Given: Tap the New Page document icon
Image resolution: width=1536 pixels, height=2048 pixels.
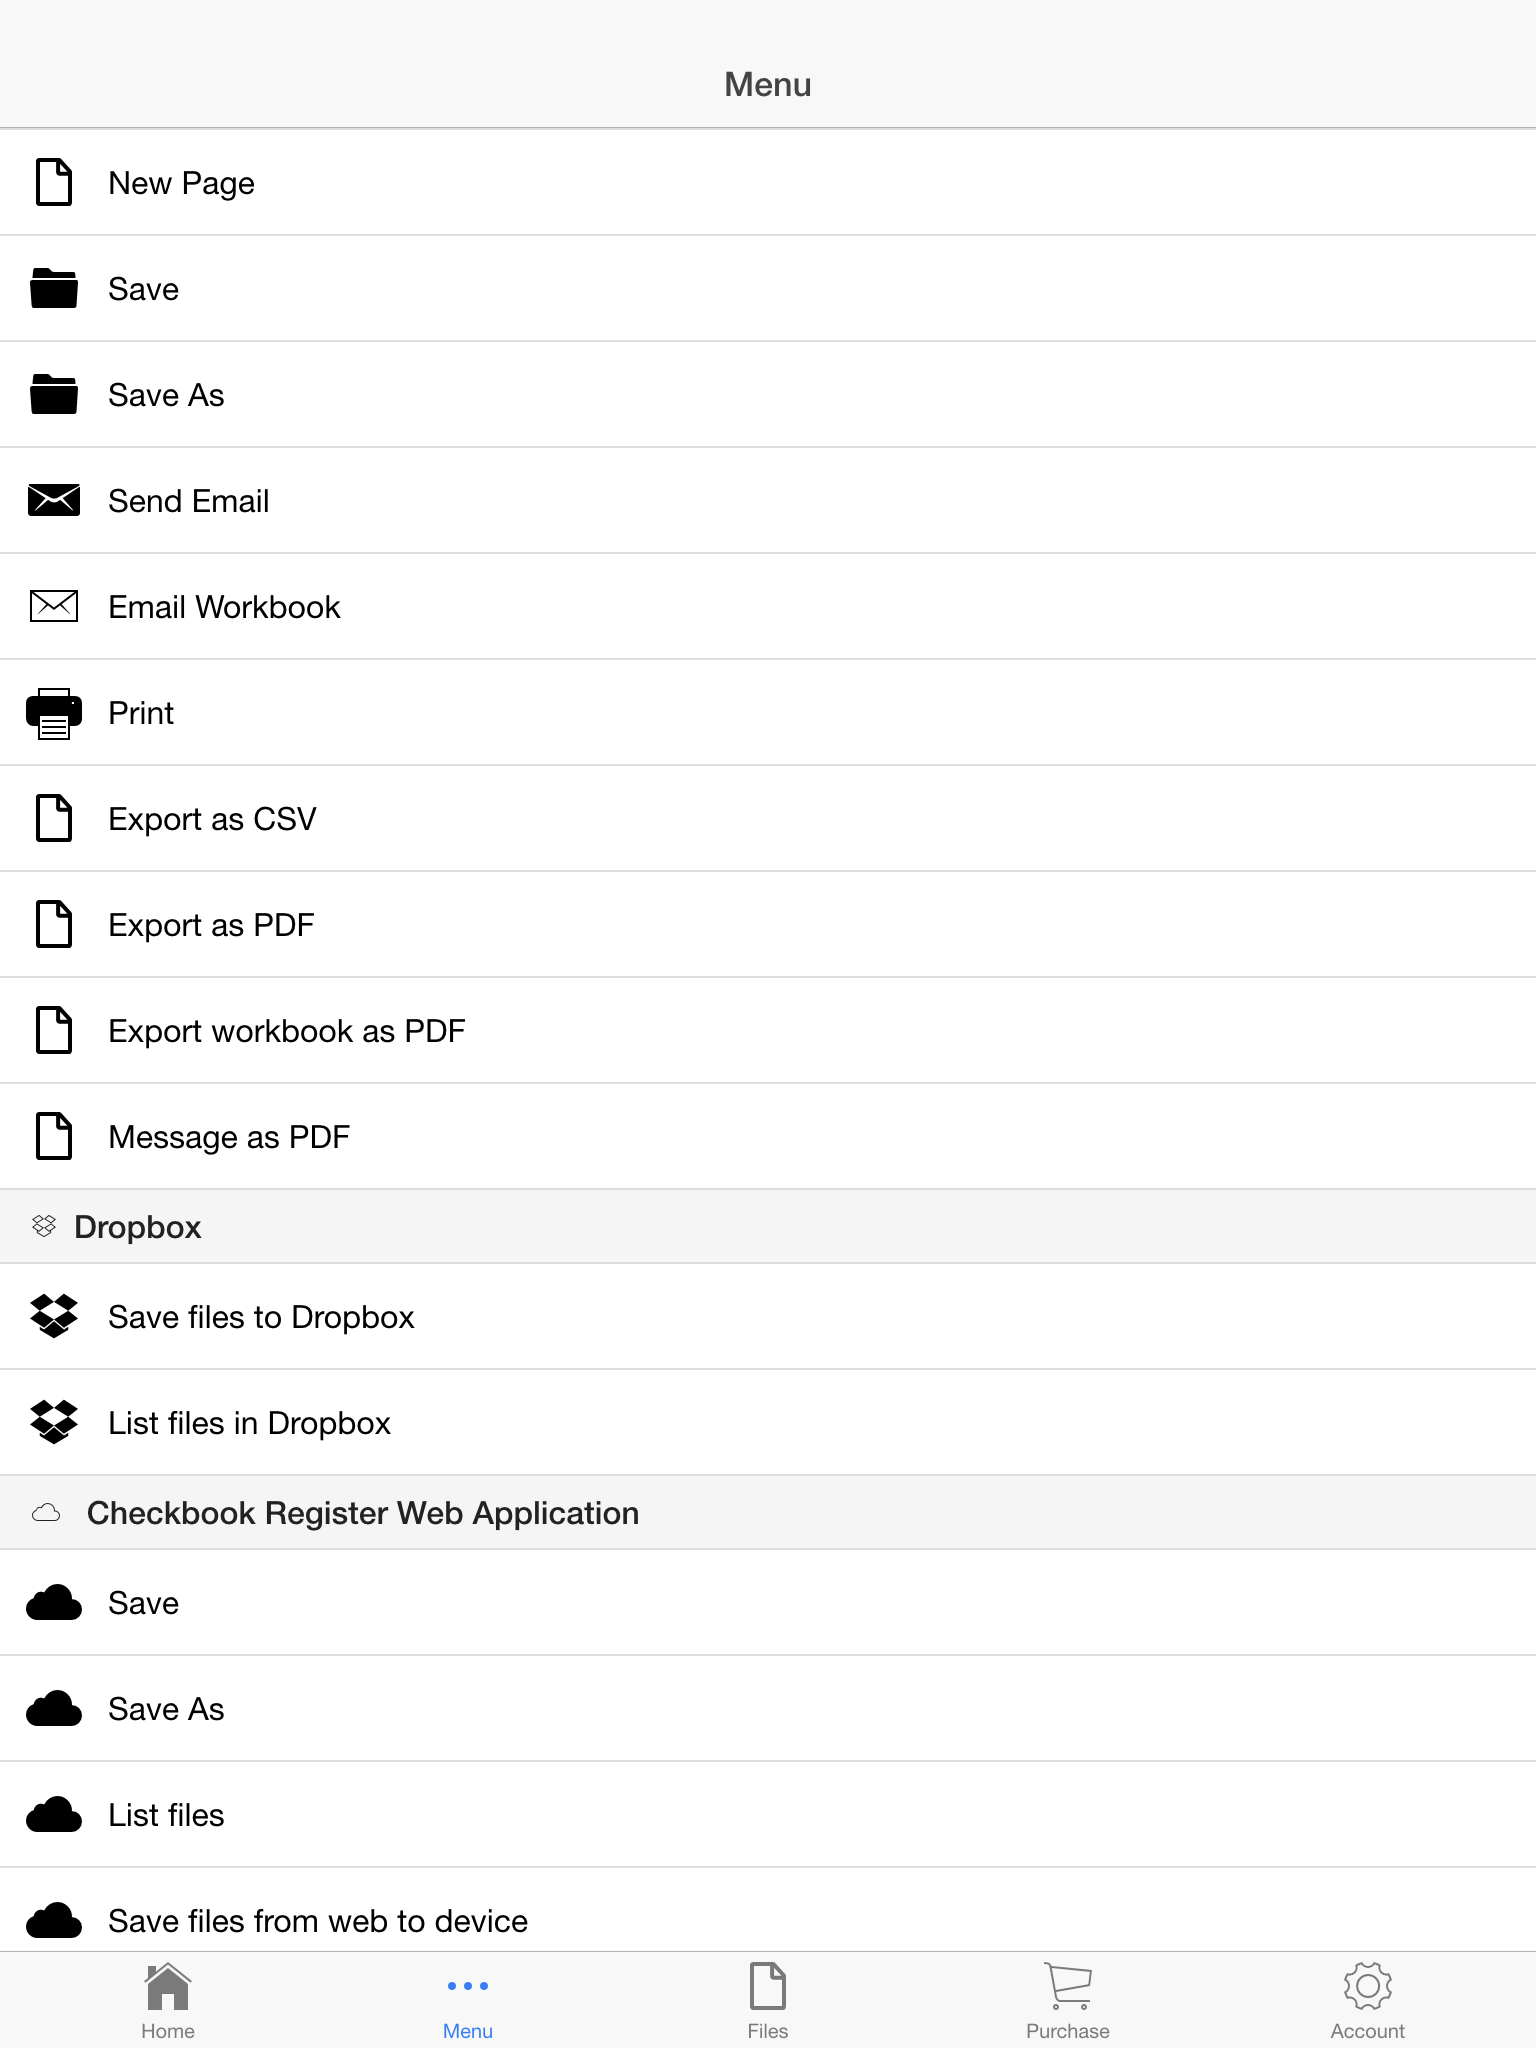Looking at the screenshot, I should point(54,182).
